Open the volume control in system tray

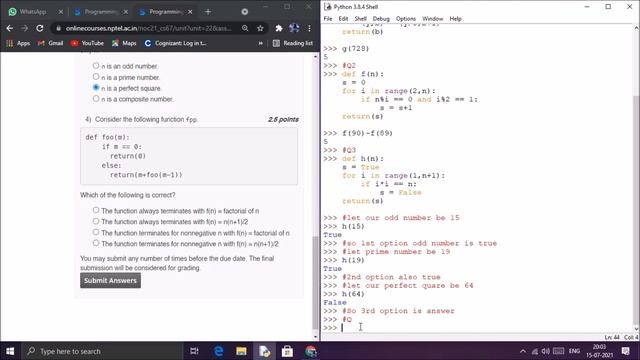coord(545,351)
